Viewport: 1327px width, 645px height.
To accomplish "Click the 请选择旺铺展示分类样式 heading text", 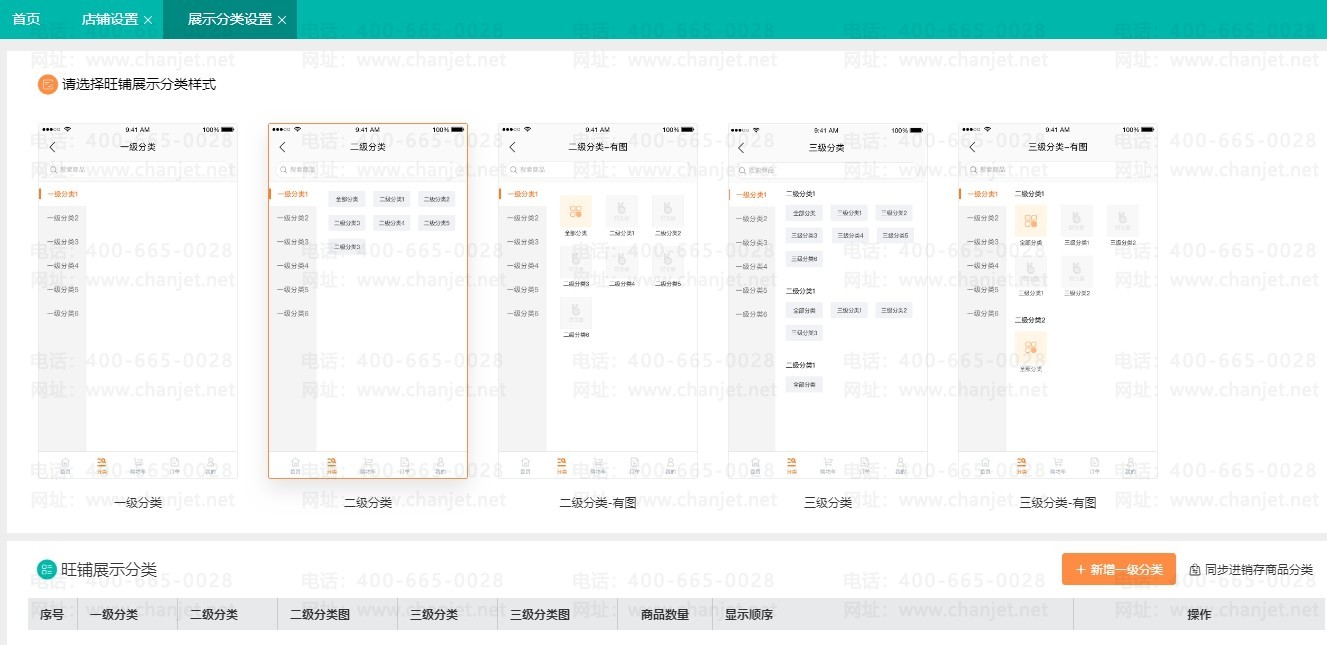I will (139, 84).
